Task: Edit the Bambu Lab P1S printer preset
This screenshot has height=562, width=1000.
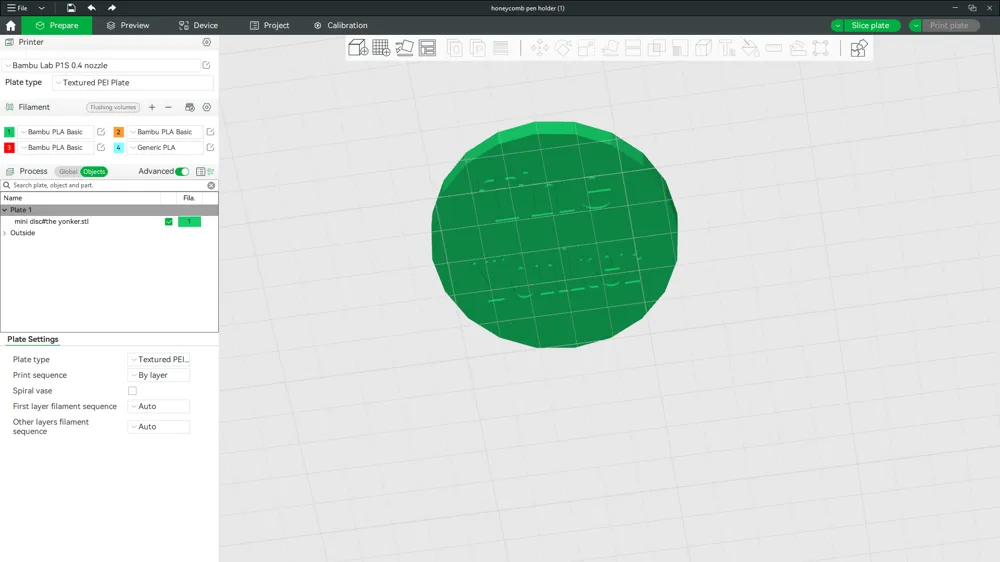Action: click(x=206, y=65)
